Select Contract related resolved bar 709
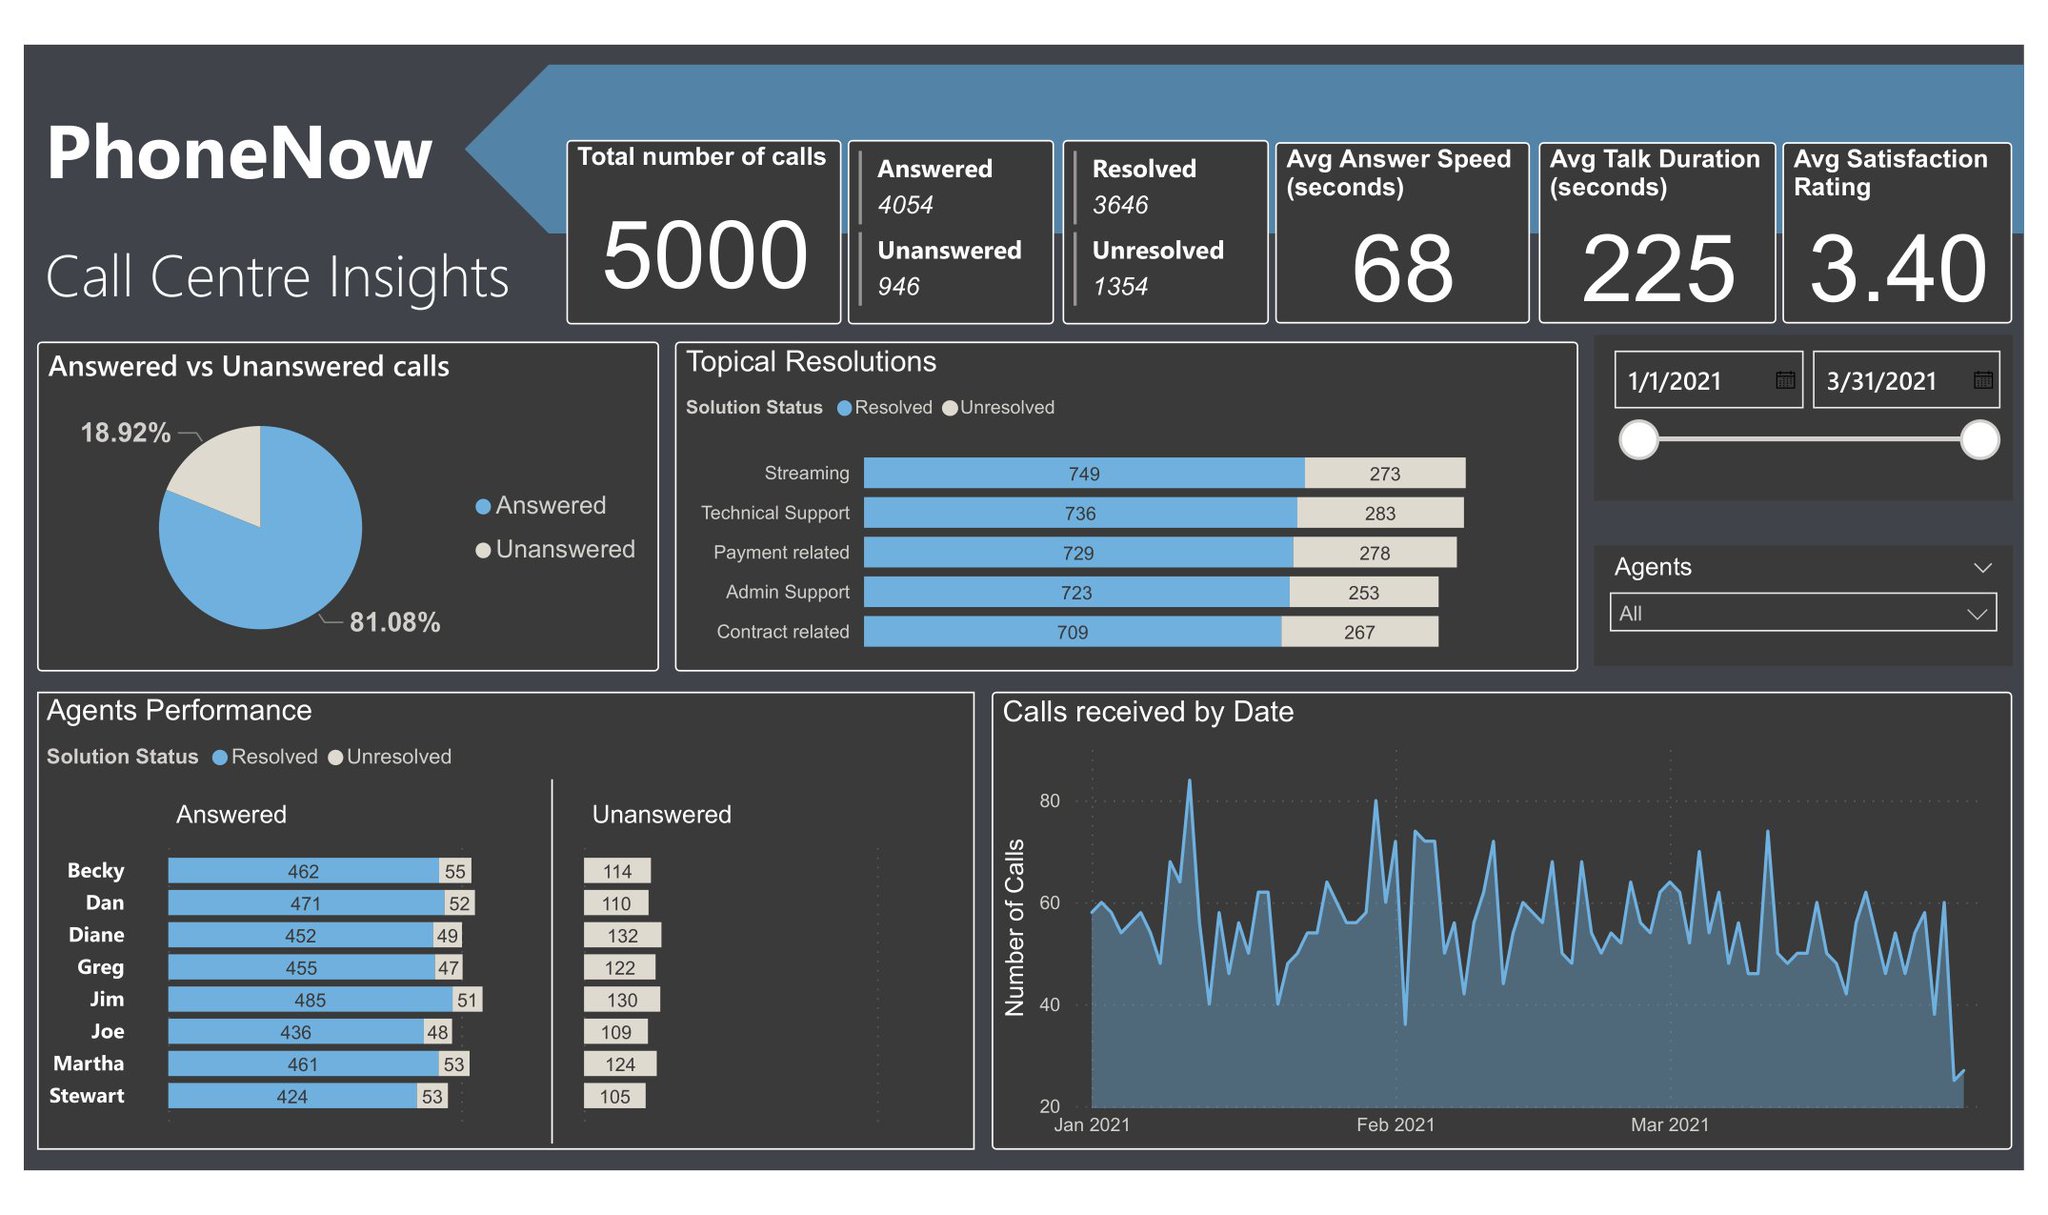 pos(1072,631)
